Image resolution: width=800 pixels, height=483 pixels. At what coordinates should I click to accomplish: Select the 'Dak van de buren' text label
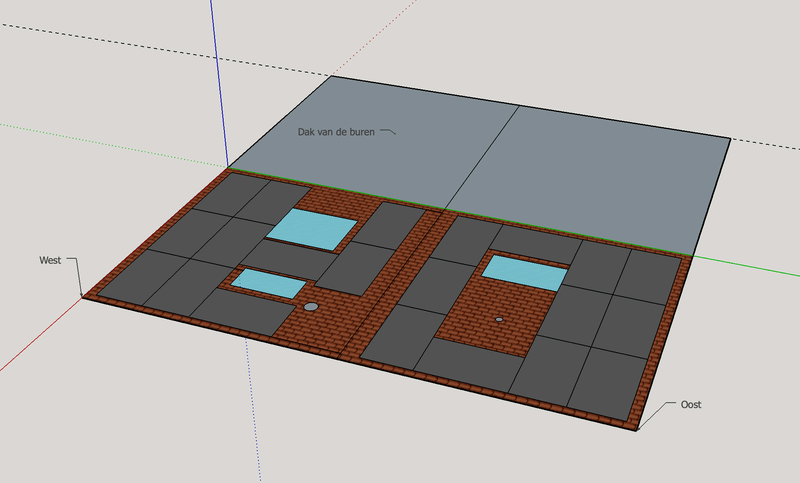[x=336, y=132]
